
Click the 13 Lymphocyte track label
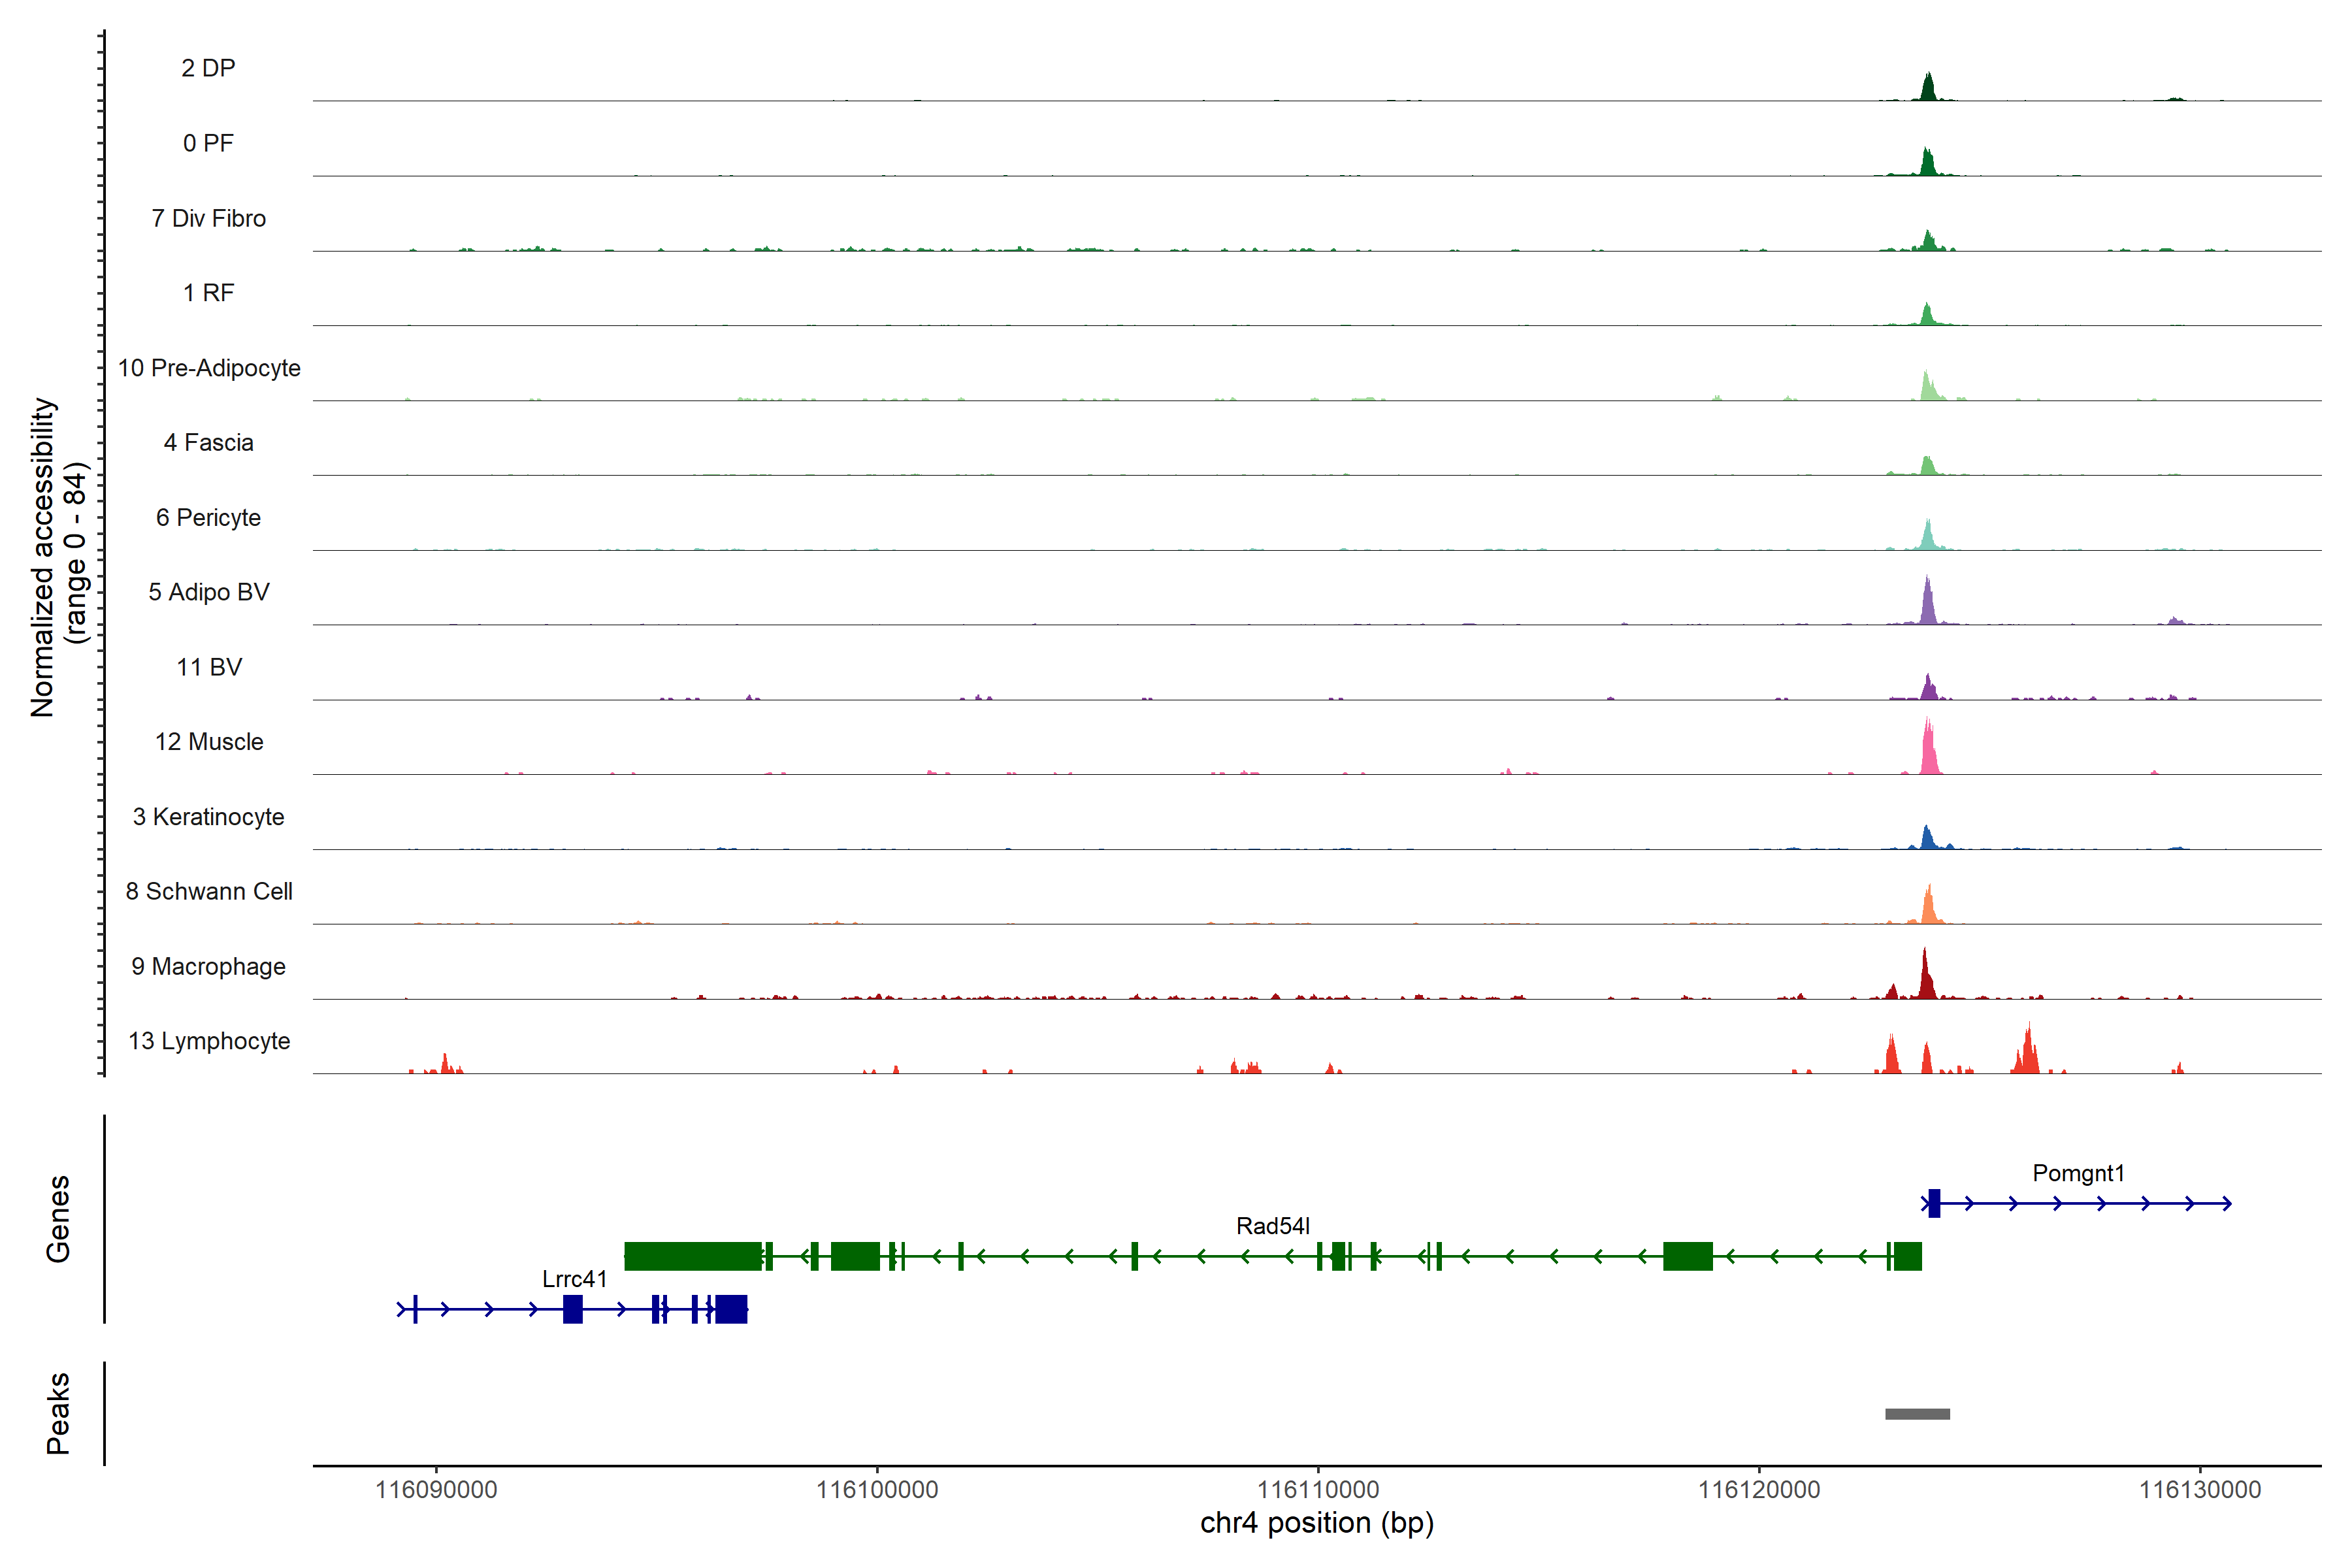point(209,1041)
